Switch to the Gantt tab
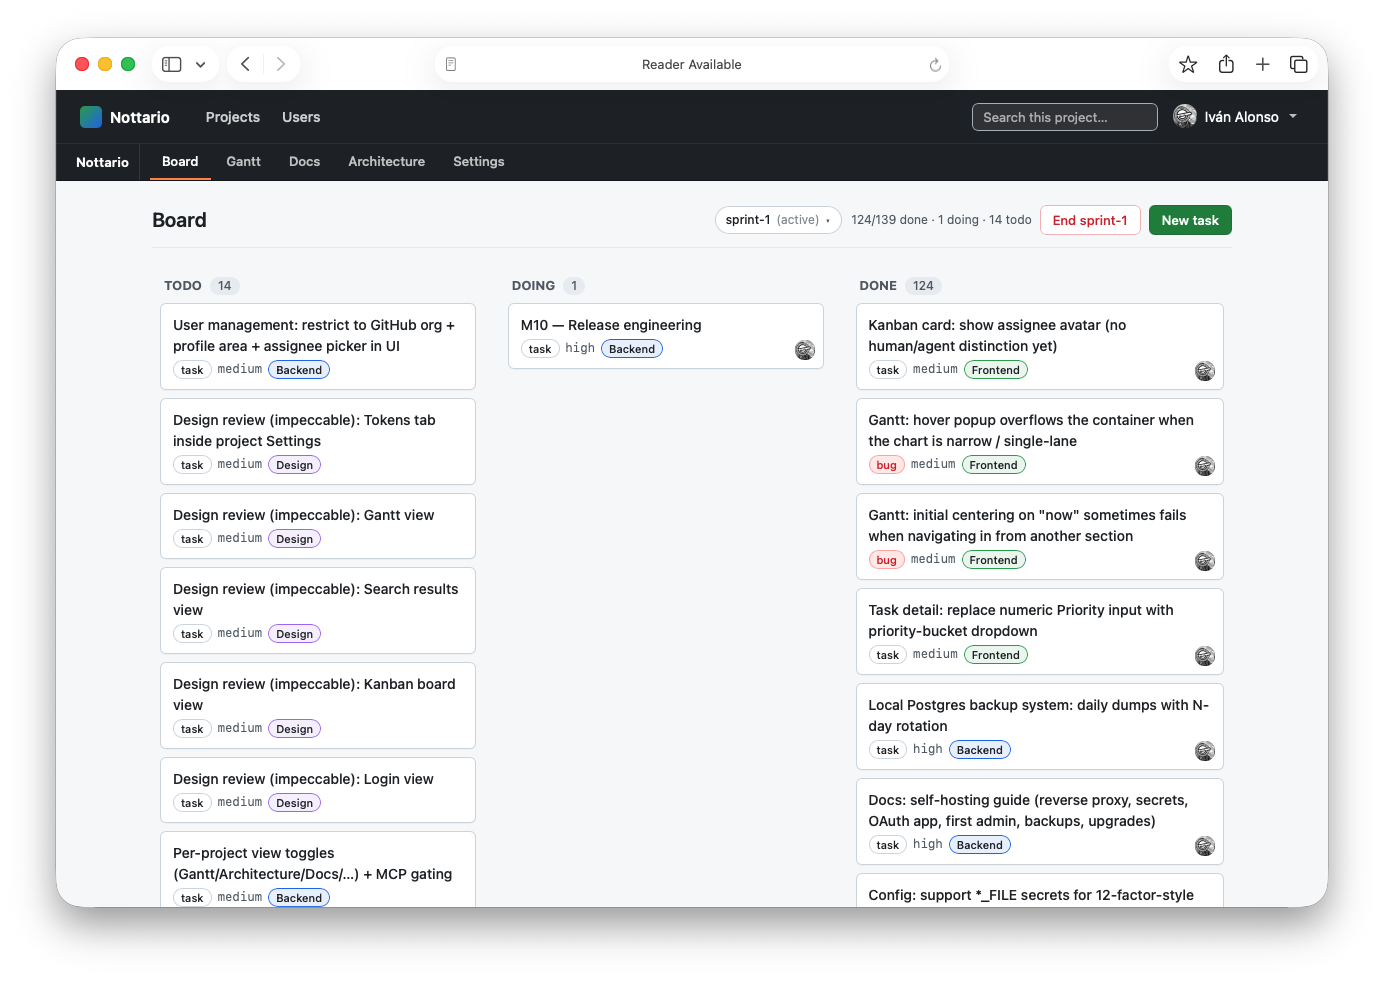This screenshot has width=1384, height=981. coord(243,161)
